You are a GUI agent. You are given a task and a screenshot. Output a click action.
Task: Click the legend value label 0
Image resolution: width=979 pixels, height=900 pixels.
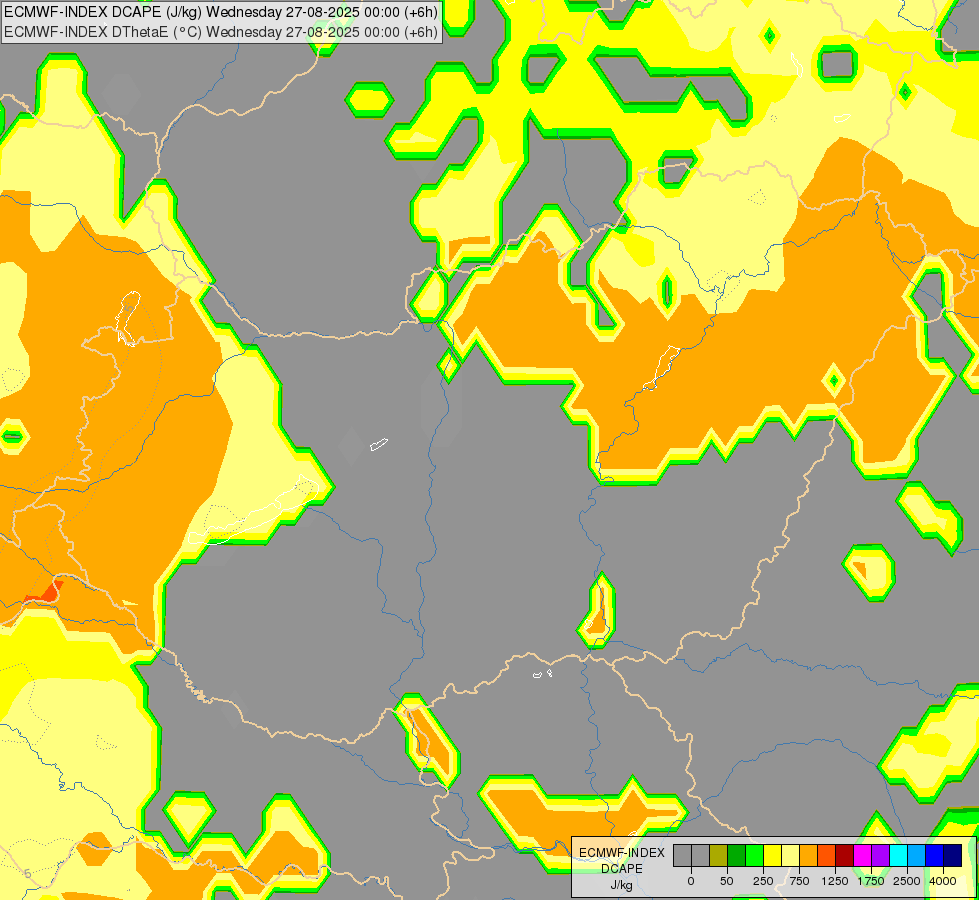point(691,881)
